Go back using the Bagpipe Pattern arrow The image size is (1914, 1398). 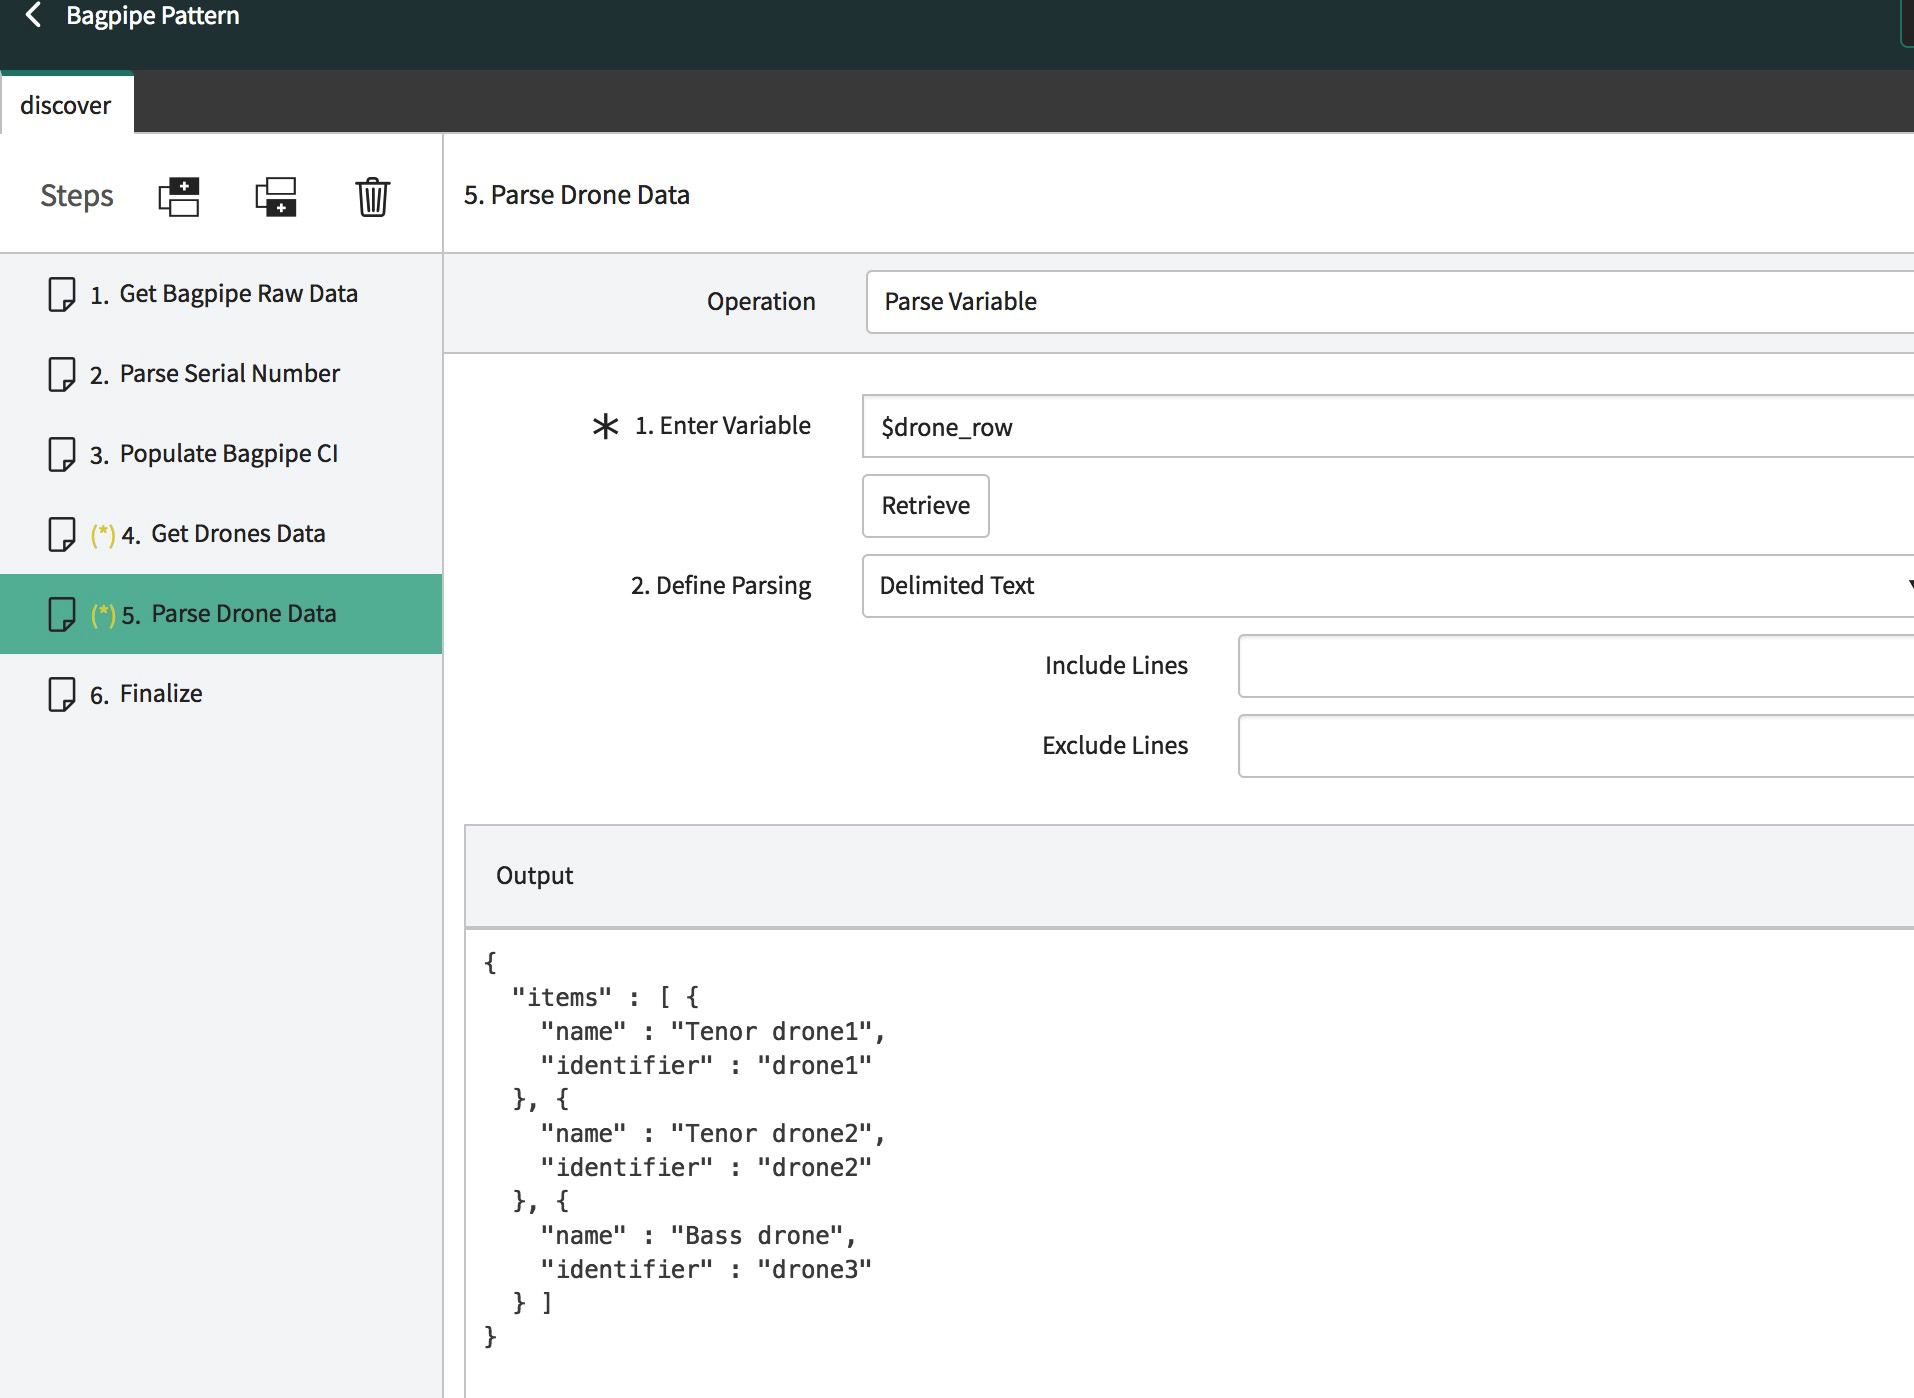34,15
